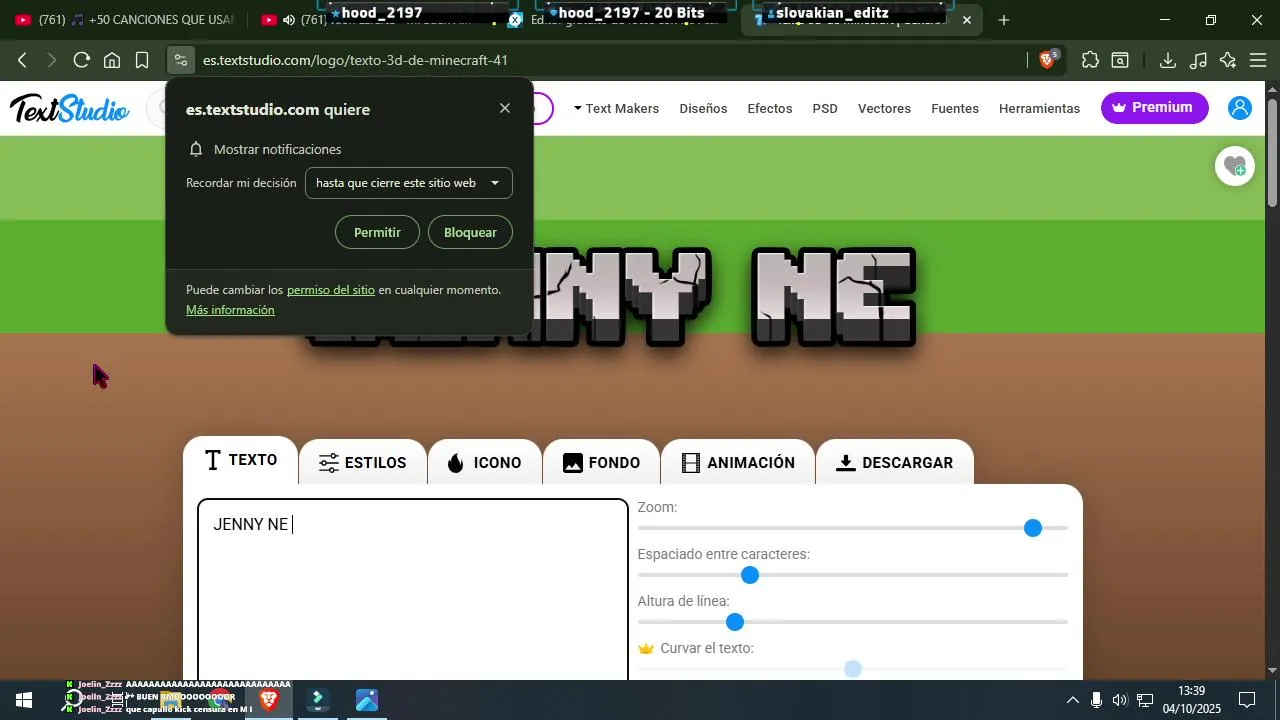
Task: Navigate back with the back arrow
Action: [22, 60]
